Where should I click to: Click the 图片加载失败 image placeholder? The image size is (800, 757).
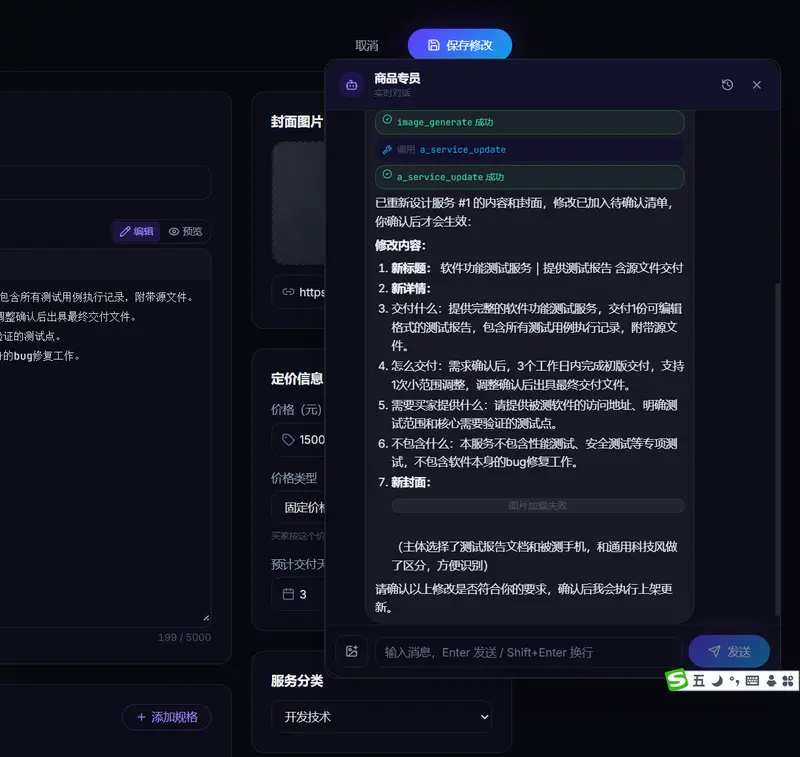point(538,506)
